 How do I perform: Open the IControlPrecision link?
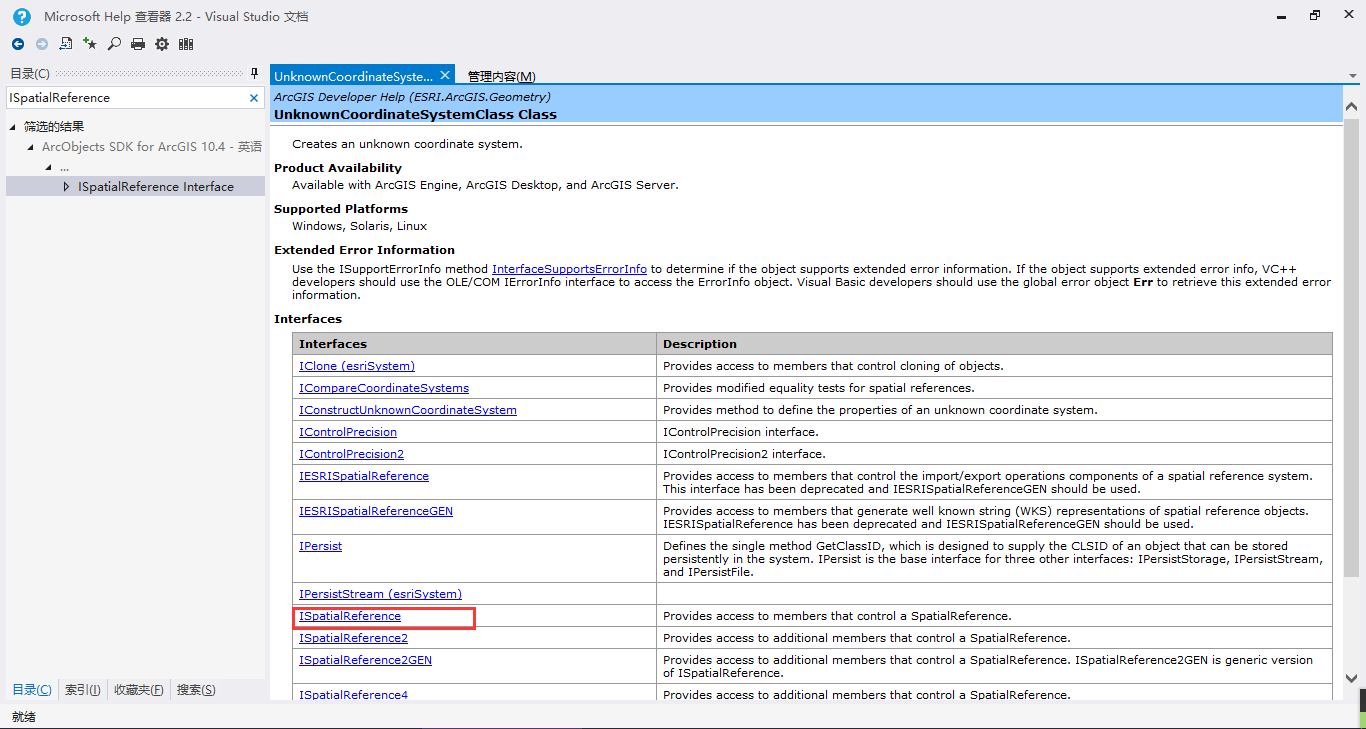(348, 432)
